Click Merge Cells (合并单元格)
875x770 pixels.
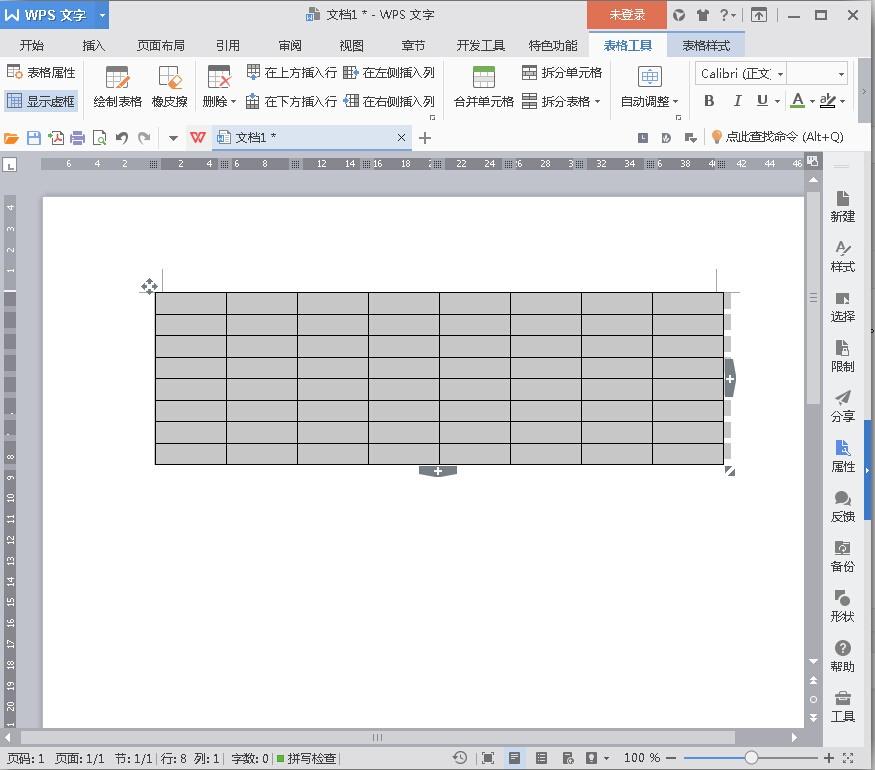(484, 86)
